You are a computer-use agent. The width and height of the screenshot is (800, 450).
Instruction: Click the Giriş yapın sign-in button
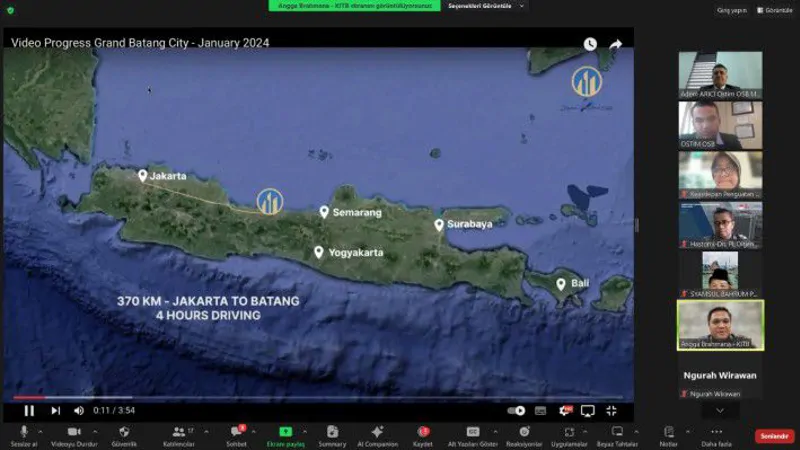tap(732, 10)
